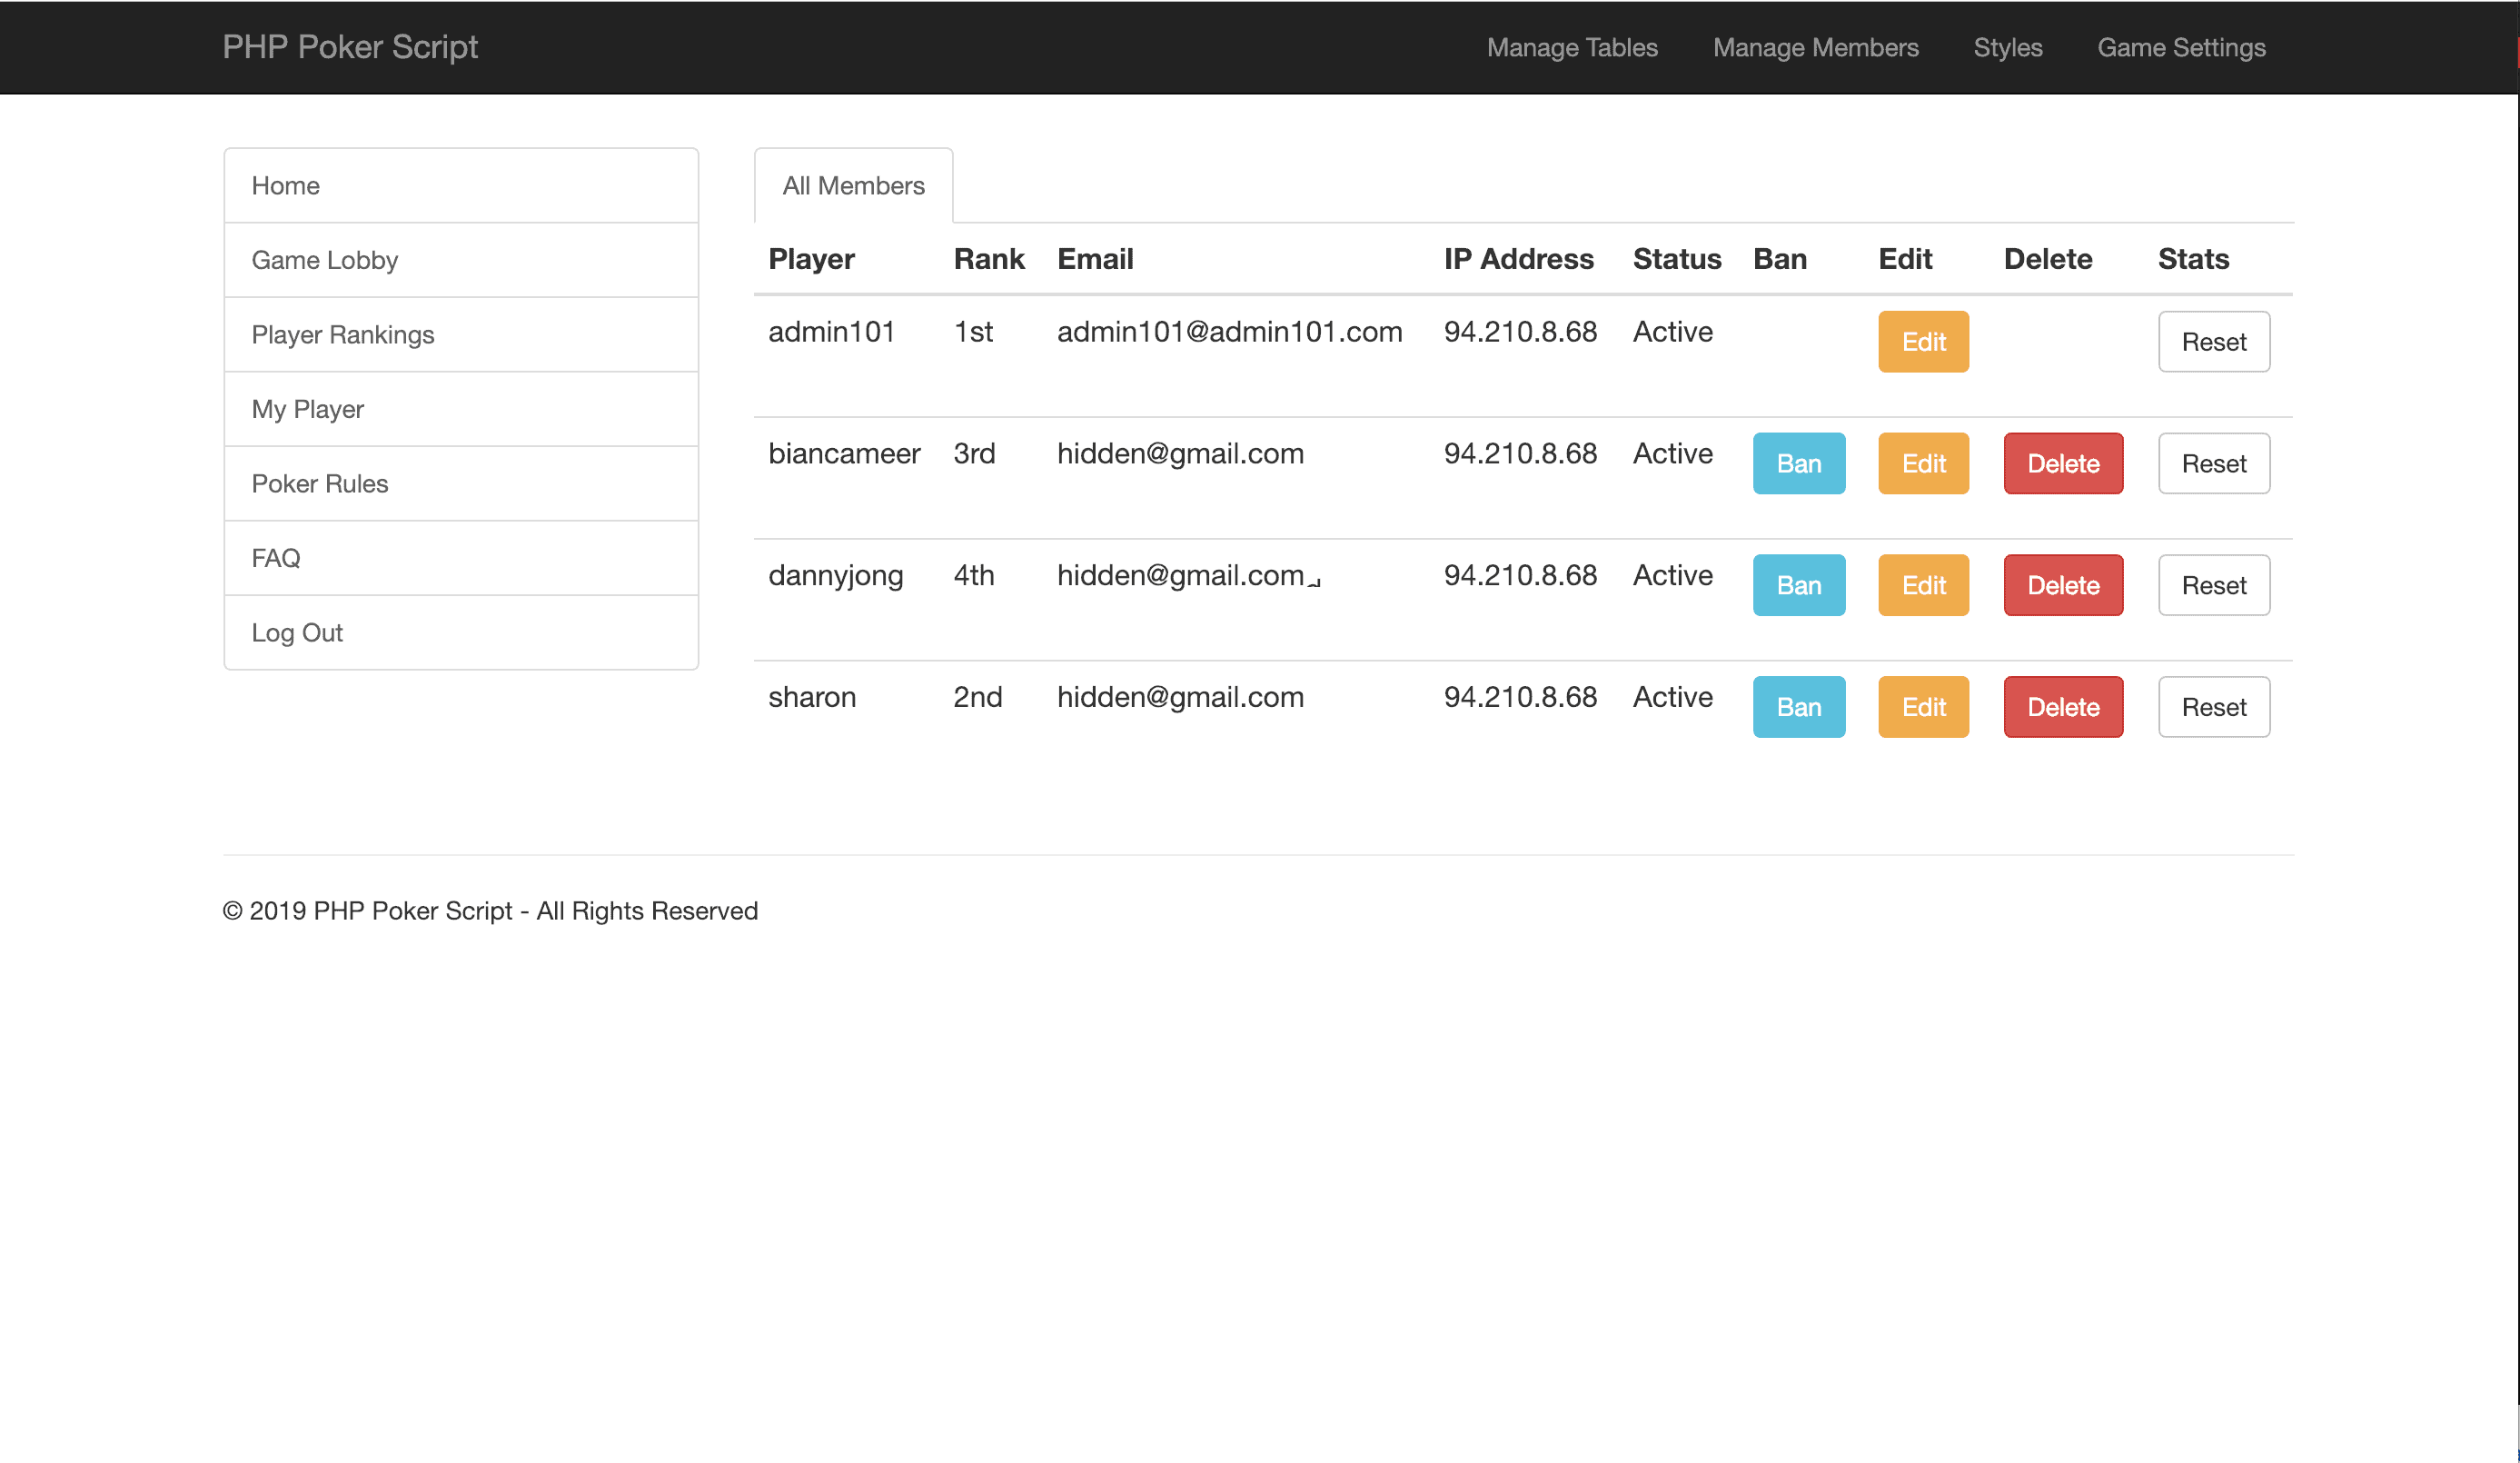Reset stats for biancameer
The image size is (2520, 1463).
tap(2214, 463)
